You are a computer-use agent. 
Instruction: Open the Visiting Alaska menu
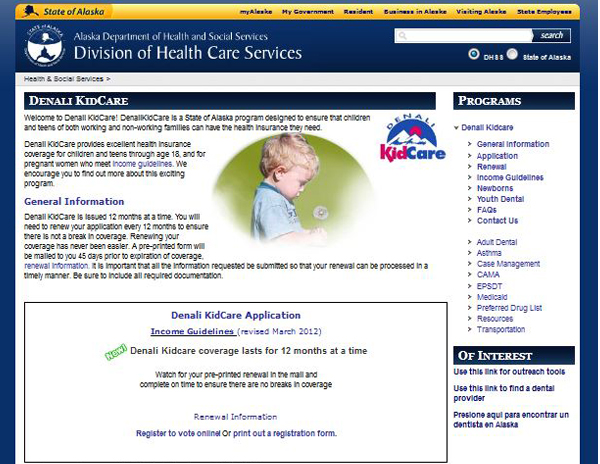[481, 12]
